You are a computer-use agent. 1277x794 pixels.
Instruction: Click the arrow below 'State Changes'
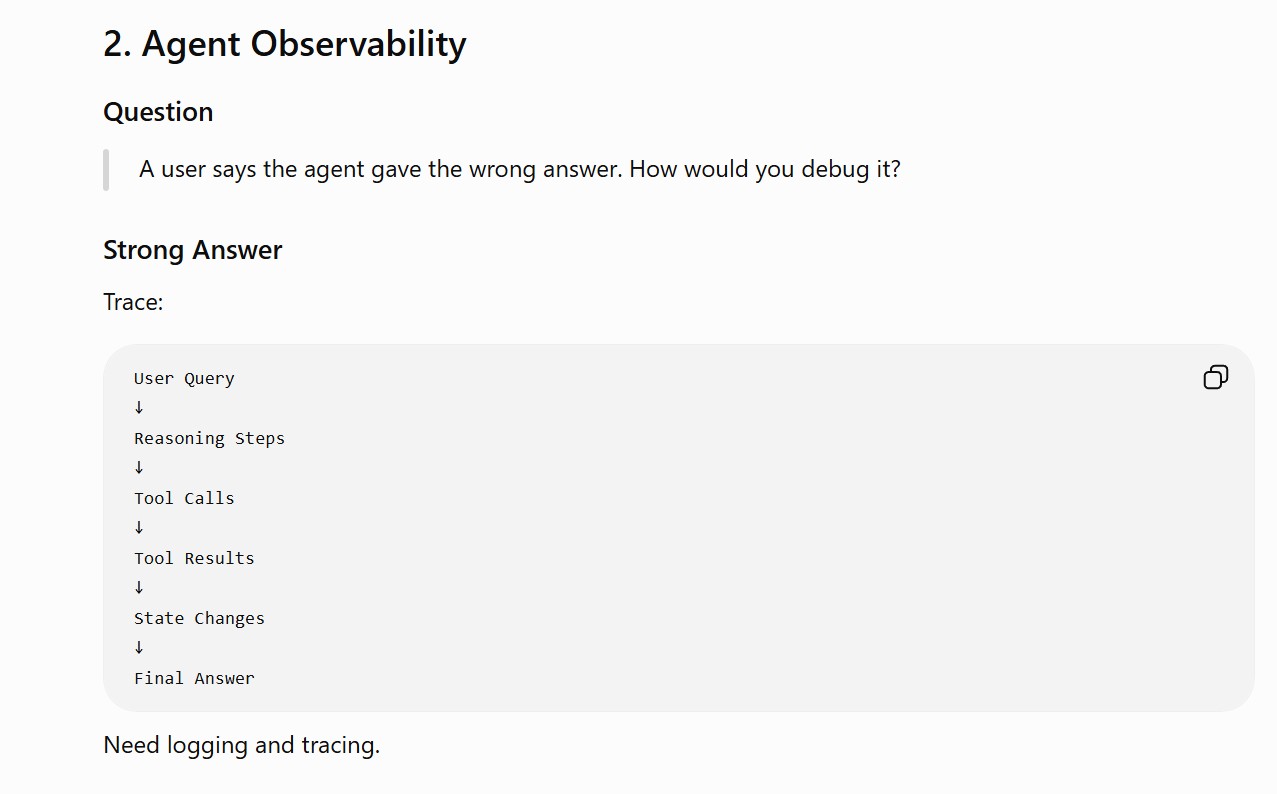click(139, 648)
